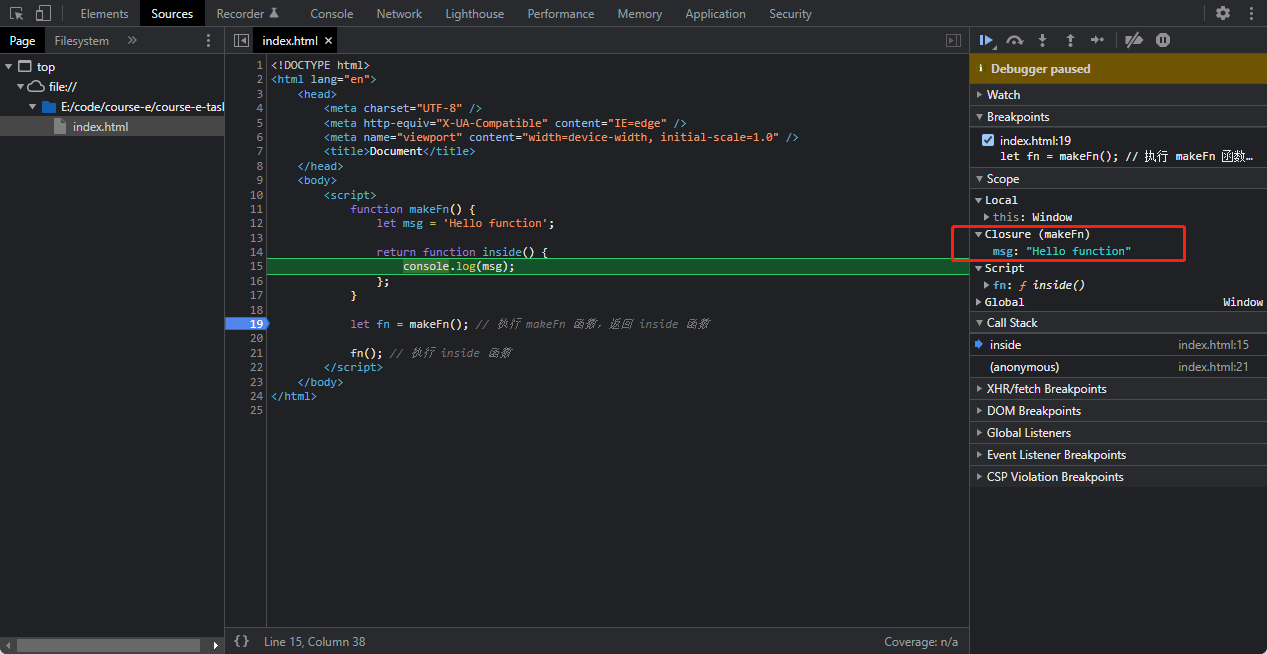The width and height of the screenshot is (1267, 654).
Task: Step out of current function
Action: (x=1070, y=40)
